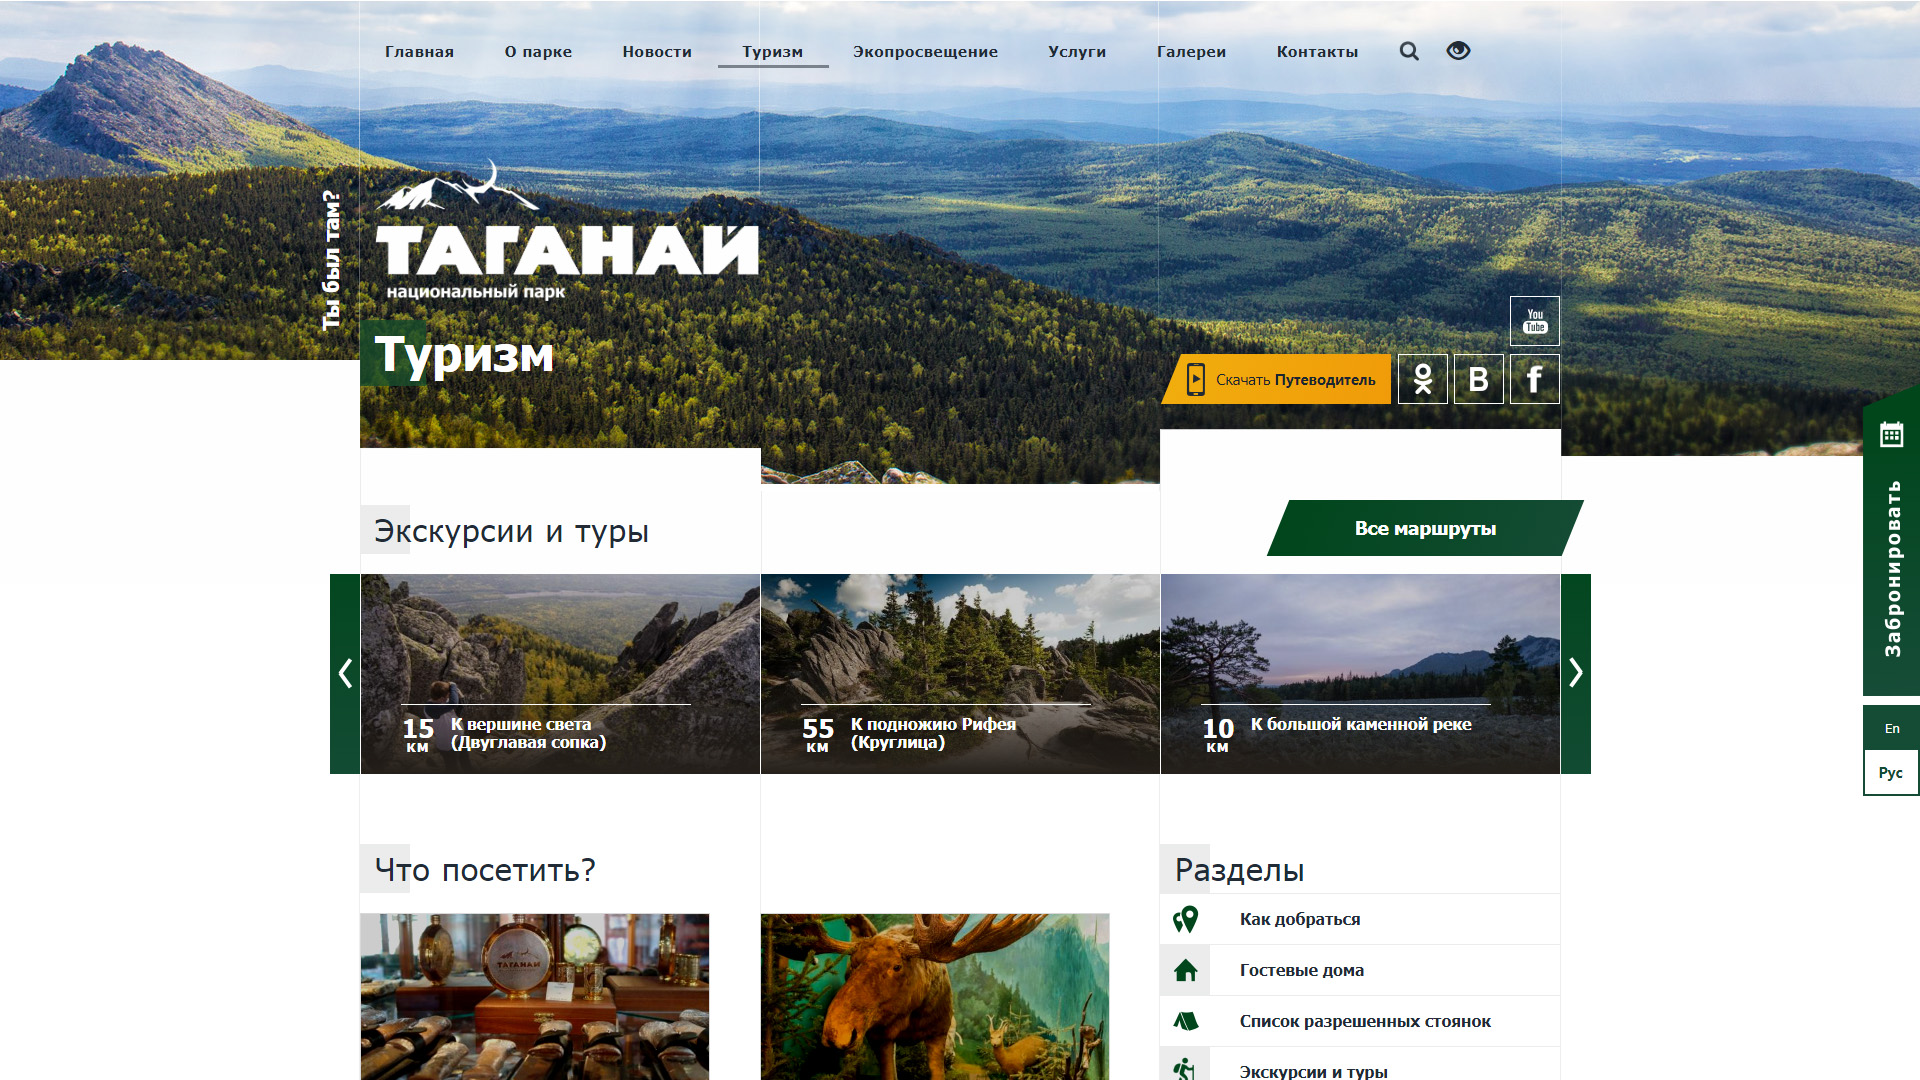
Task: Click the map pin icon for directions
Action: (x=1185, y=919)
